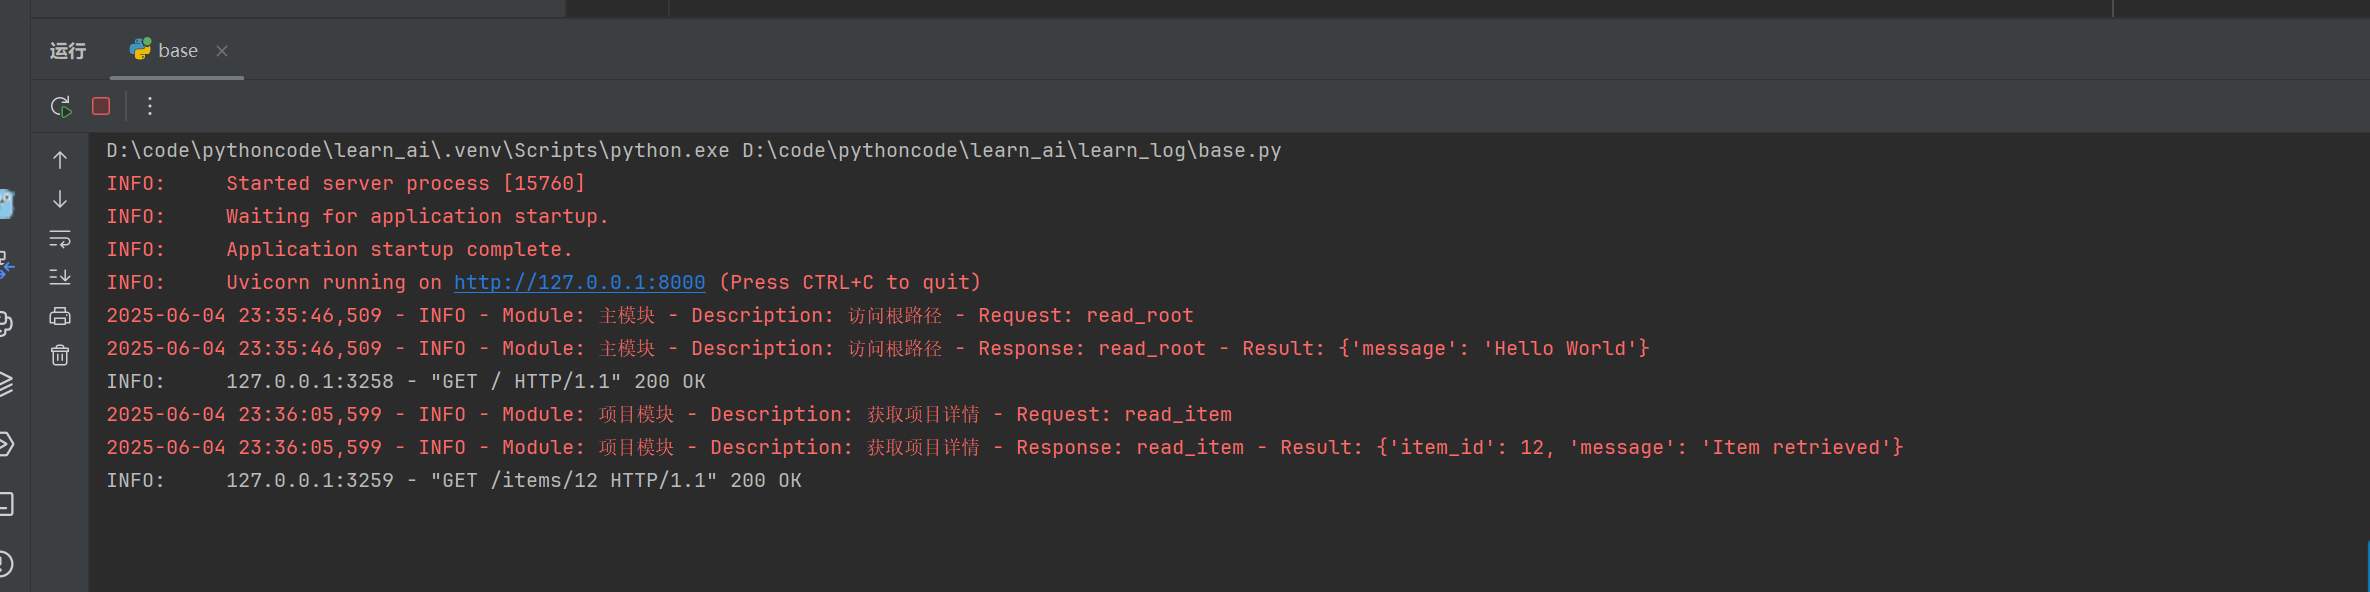
Task: Open the Problems tool window
Action: (5, 564)
